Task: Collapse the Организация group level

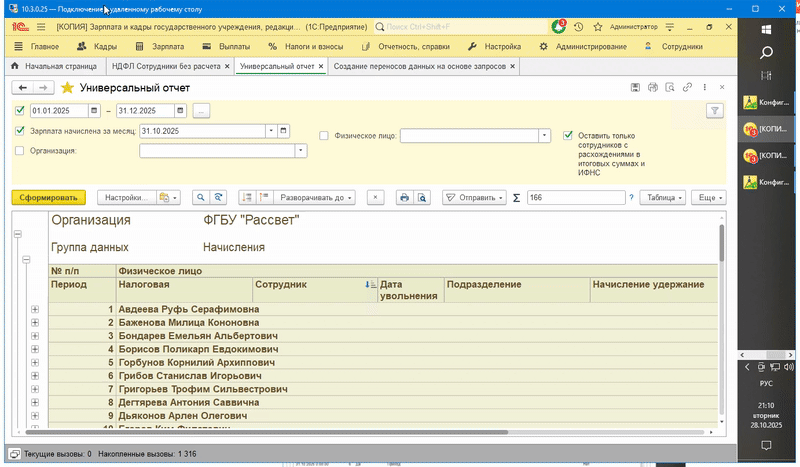Action: 18,234
